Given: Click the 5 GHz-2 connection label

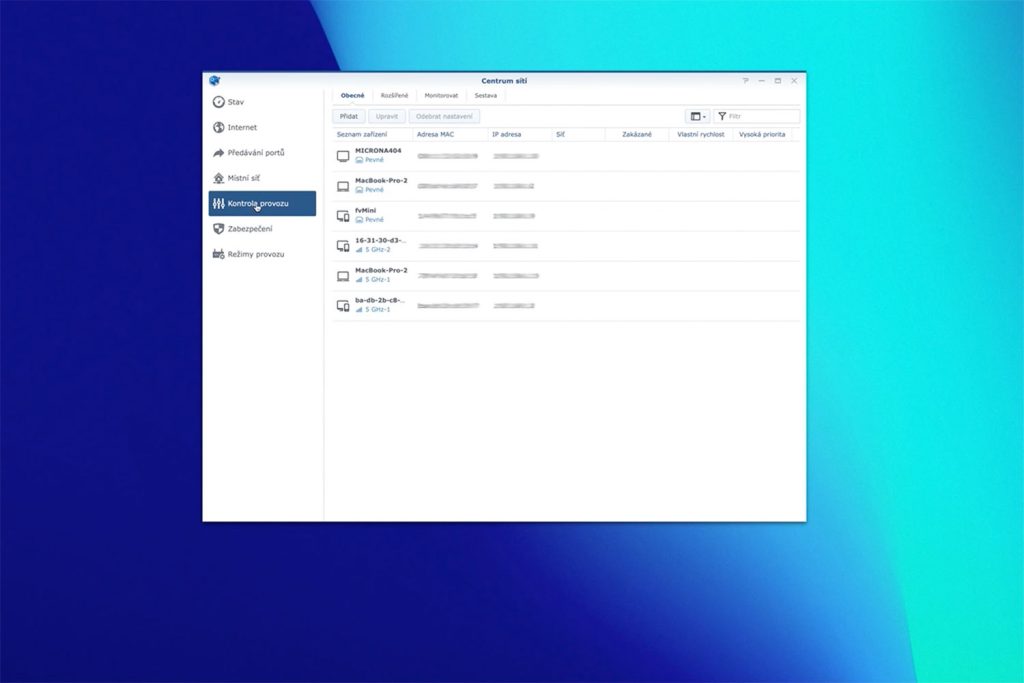Looking at the screenshot, I should (x=377, y=250).
